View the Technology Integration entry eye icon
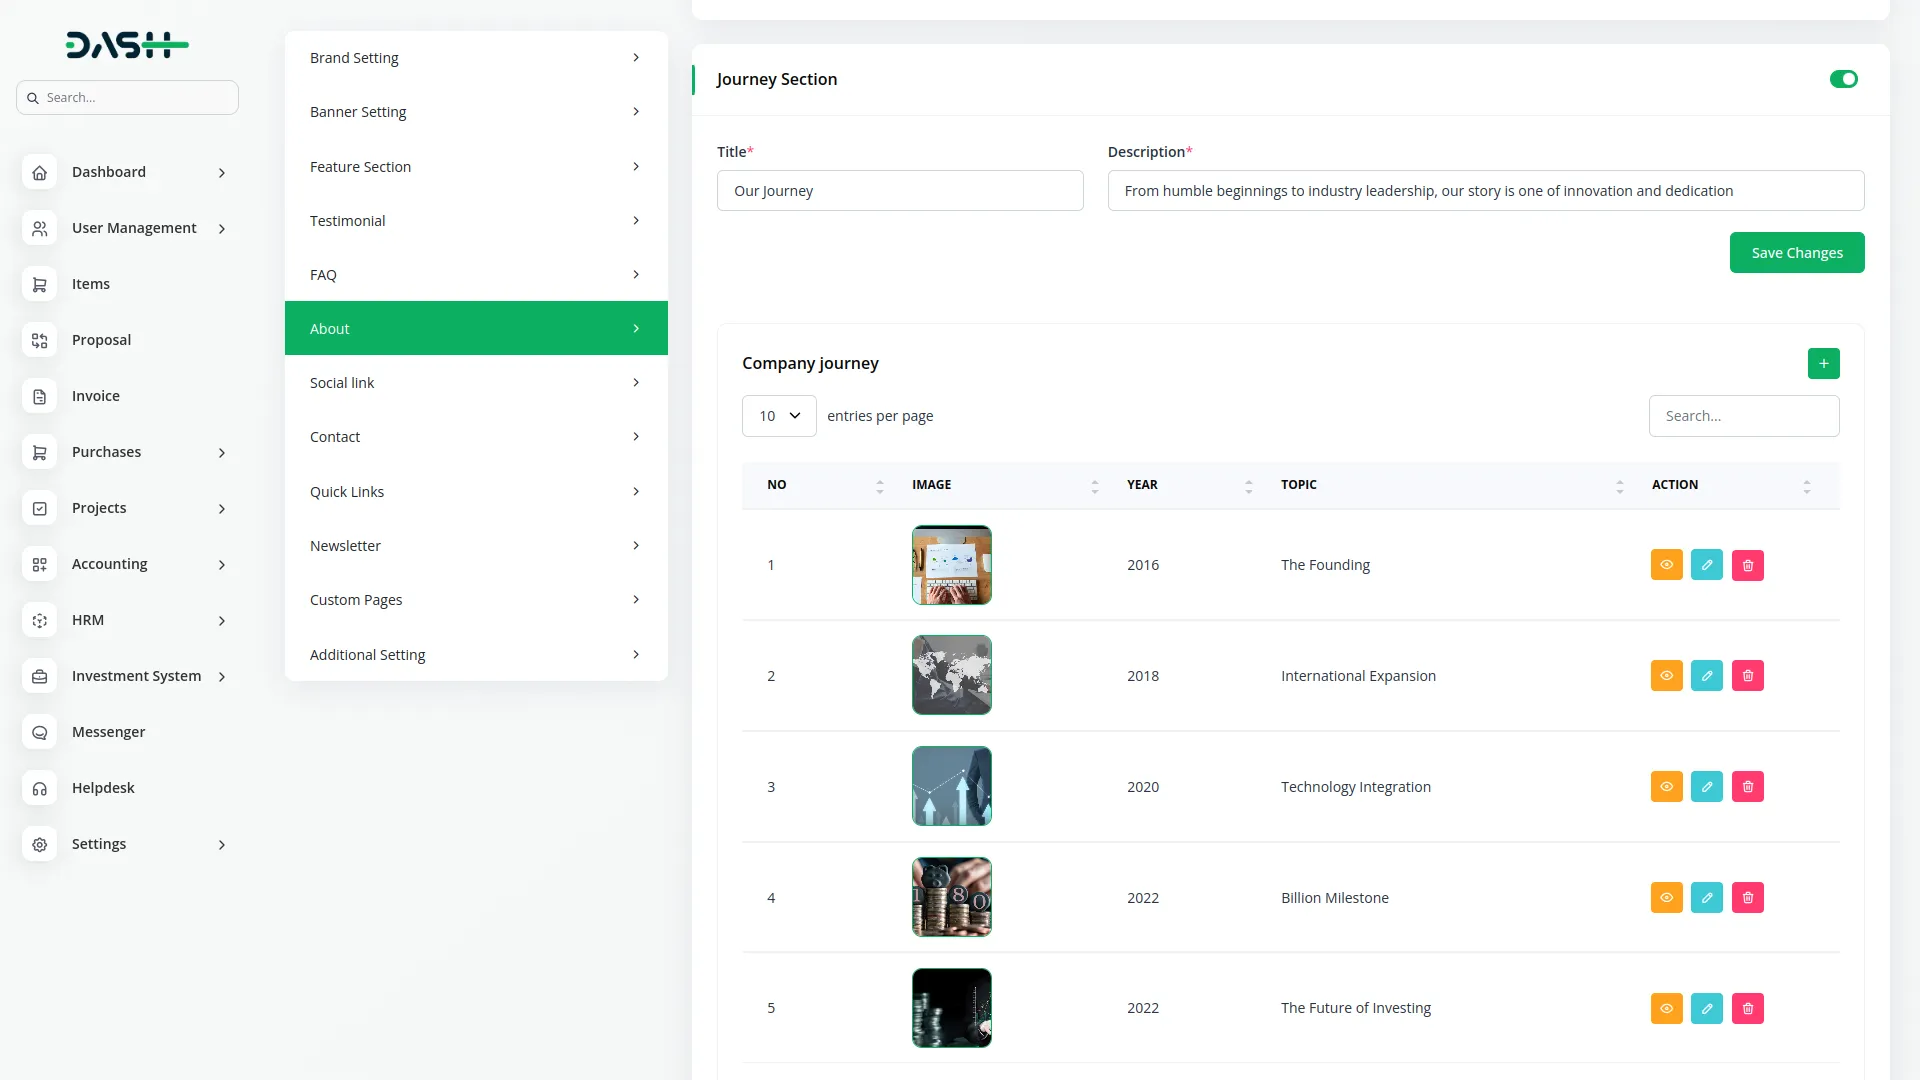This screenshot has width=1920, height=1080. coord(1666,787)
